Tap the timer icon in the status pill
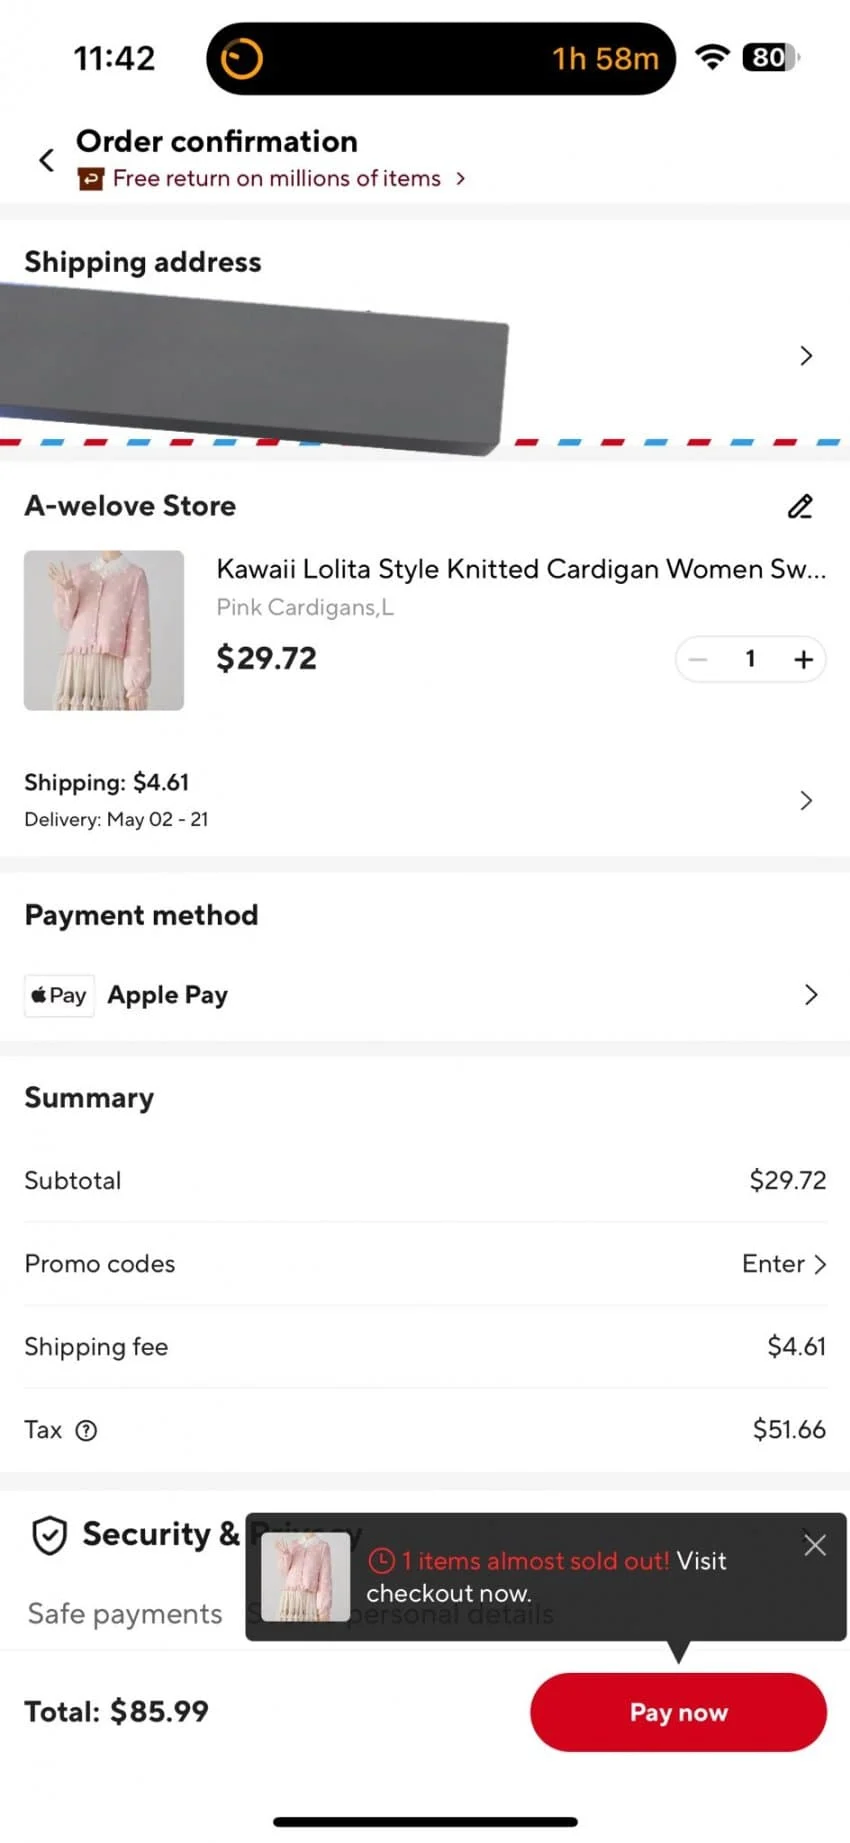The width and height of the screenshot is (850, 1843). tap(241, 59)
